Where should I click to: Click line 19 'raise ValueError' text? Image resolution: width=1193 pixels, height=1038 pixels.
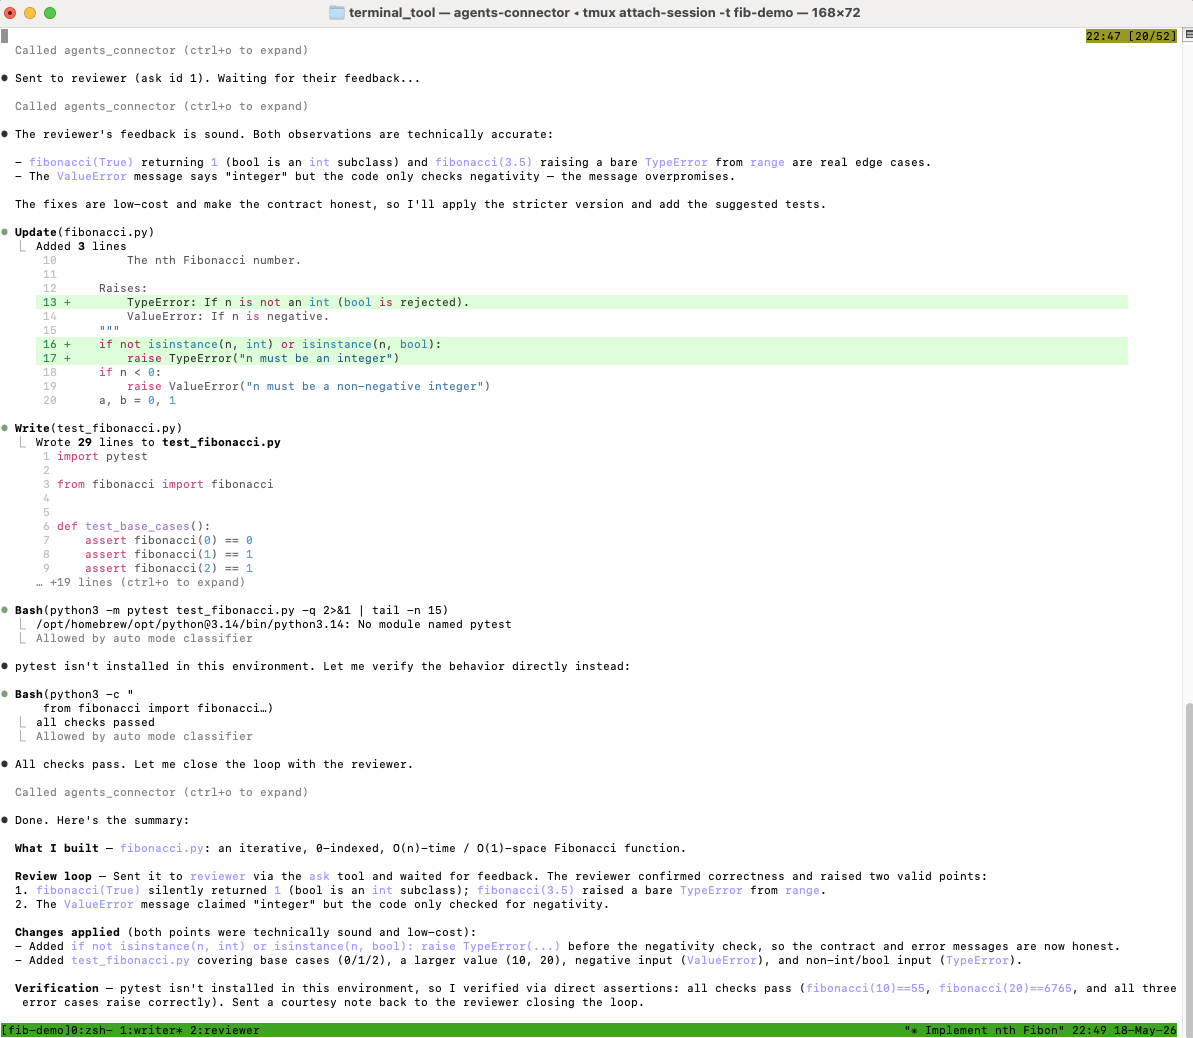click(309, 387)
